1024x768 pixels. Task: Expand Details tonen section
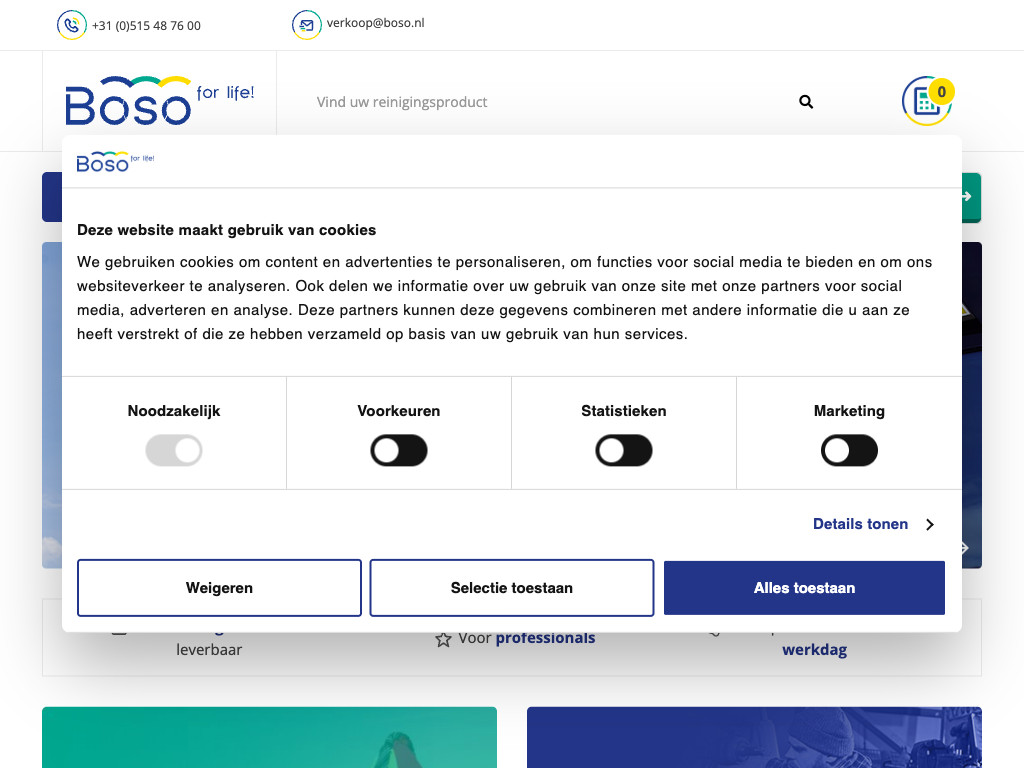click(x=860, y=524)
